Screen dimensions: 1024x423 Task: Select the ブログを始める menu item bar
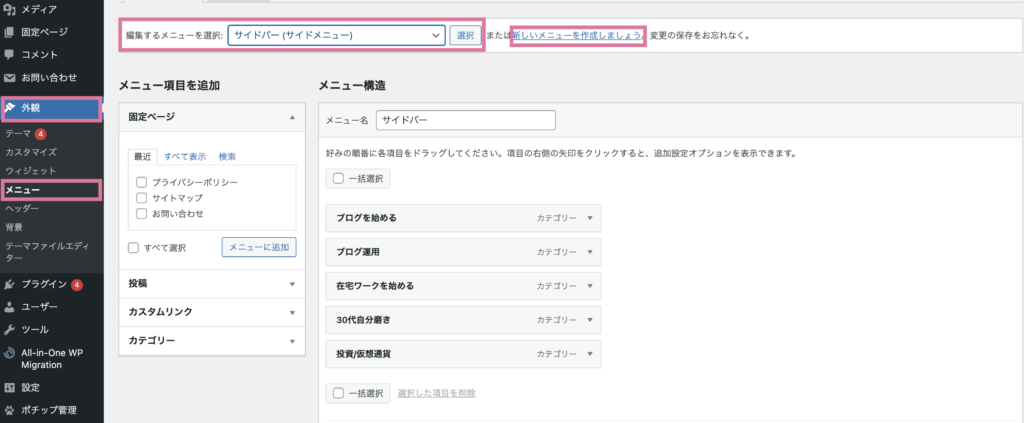point(463,218)
